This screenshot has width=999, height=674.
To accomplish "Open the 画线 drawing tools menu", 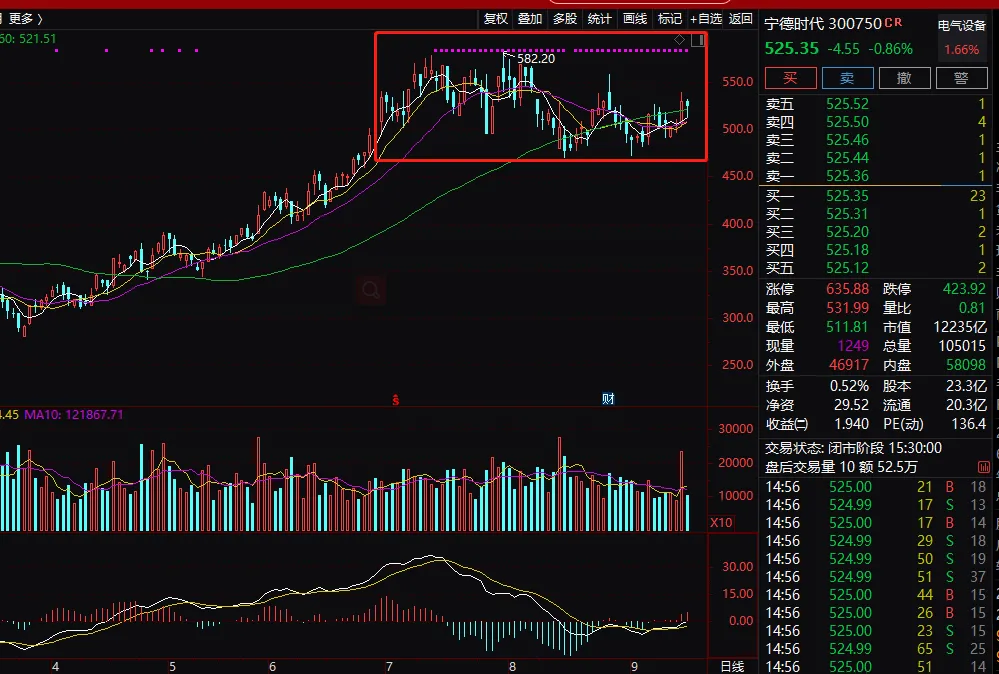I will pyautogui.click(x=635, y=18).
